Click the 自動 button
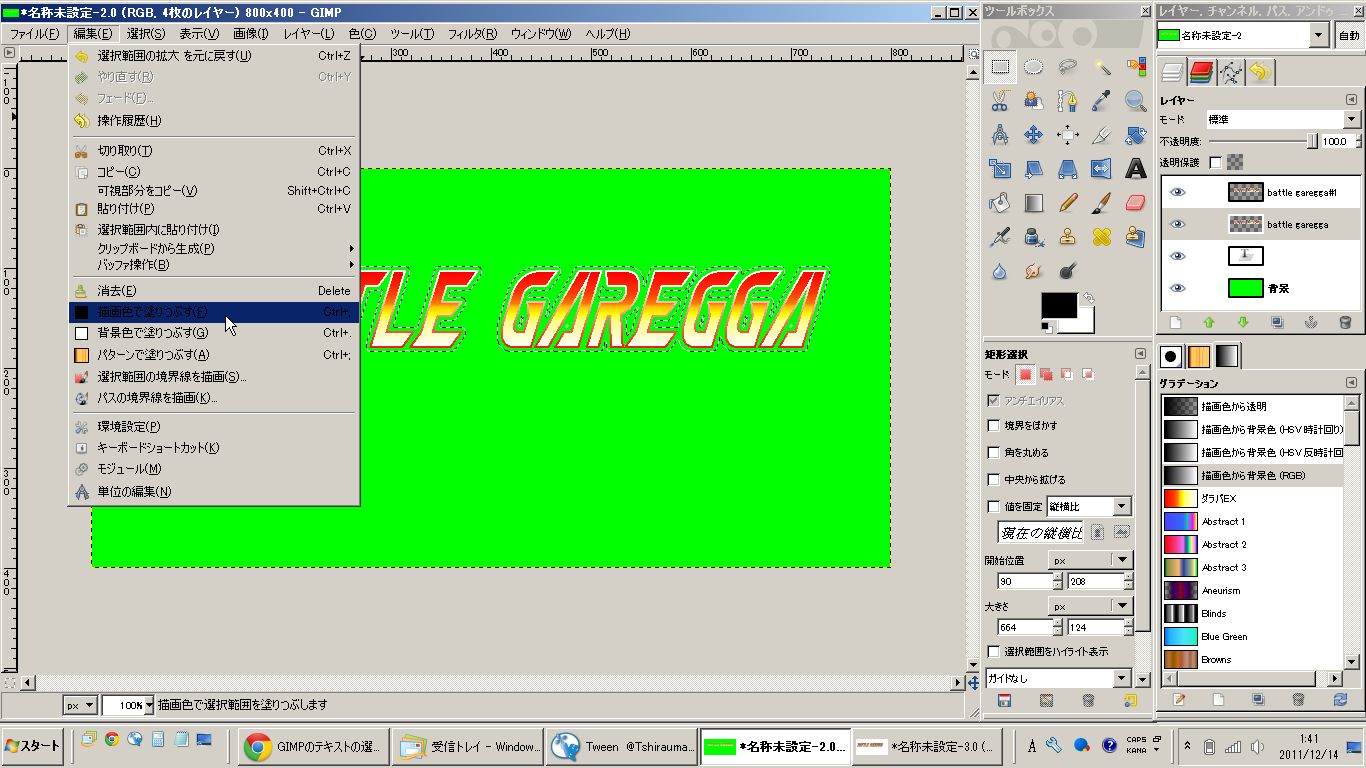 1349,36
